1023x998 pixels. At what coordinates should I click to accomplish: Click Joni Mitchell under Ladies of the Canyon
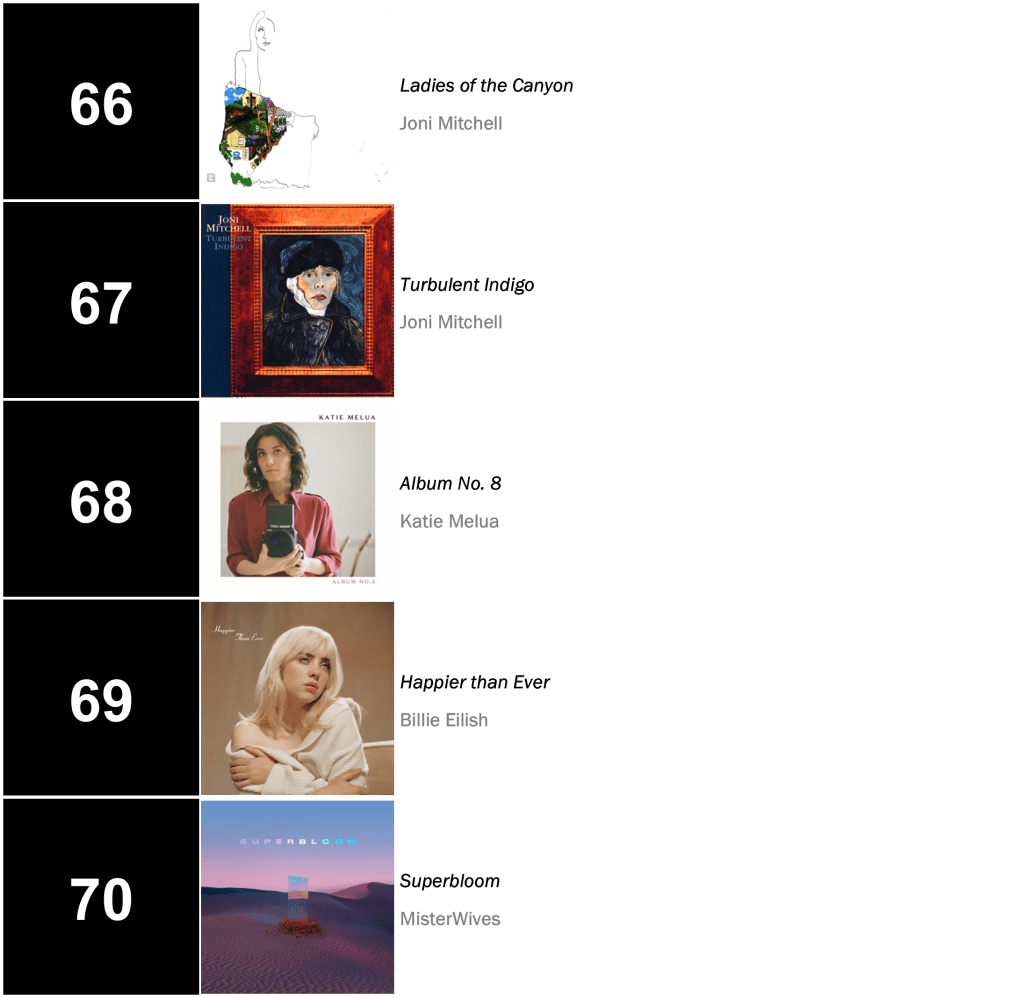(x=450, y=123)
